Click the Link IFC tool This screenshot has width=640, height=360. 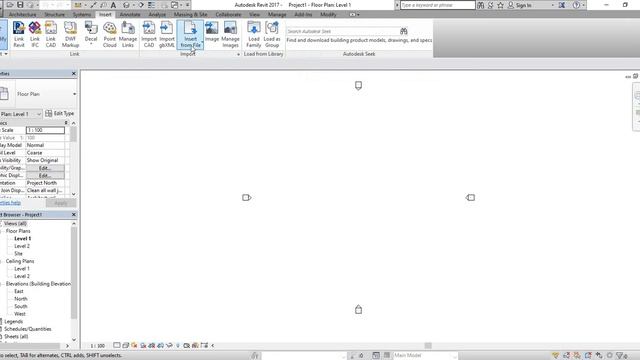tap(35, 34)
